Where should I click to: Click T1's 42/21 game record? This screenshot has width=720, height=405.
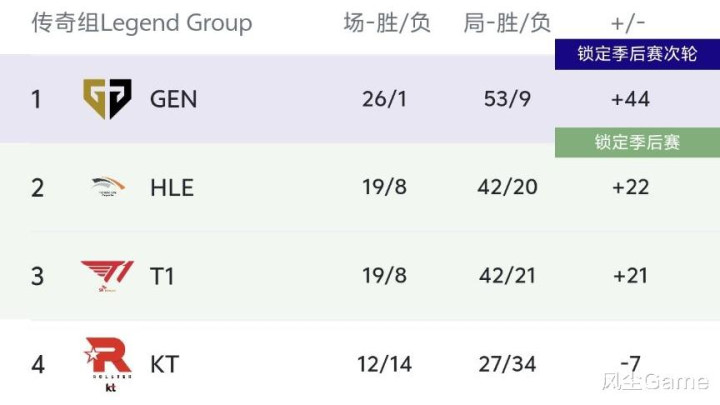tap(507, 275)
